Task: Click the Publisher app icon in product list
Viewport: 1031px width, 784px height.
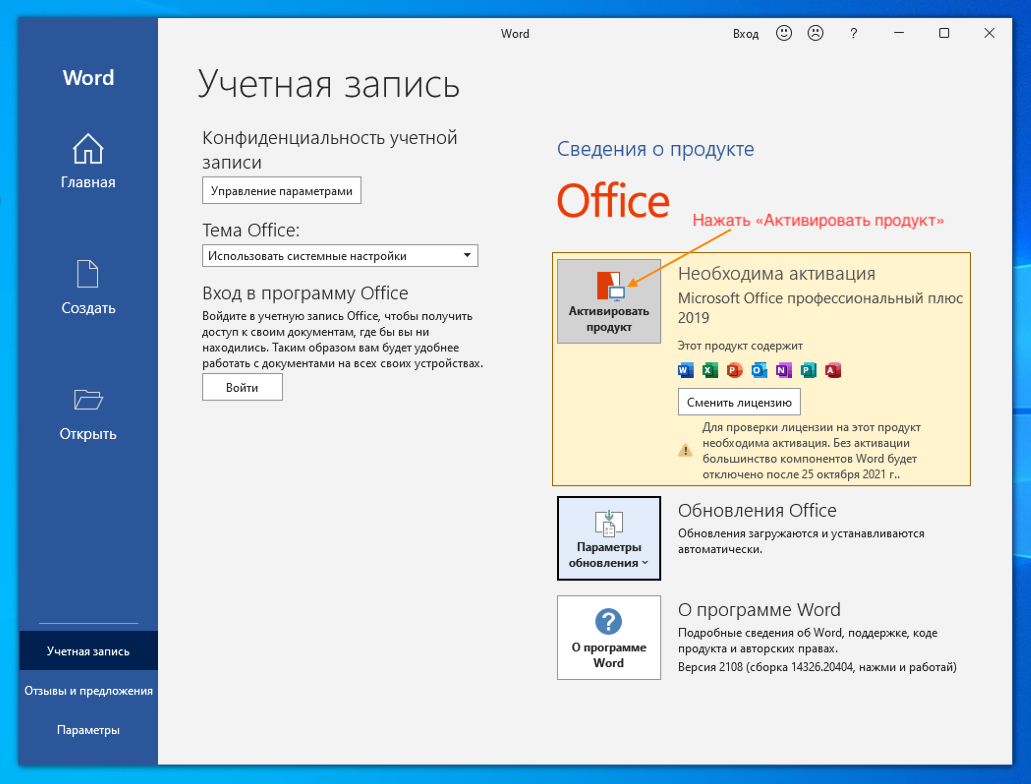Action: coord(808,370)
